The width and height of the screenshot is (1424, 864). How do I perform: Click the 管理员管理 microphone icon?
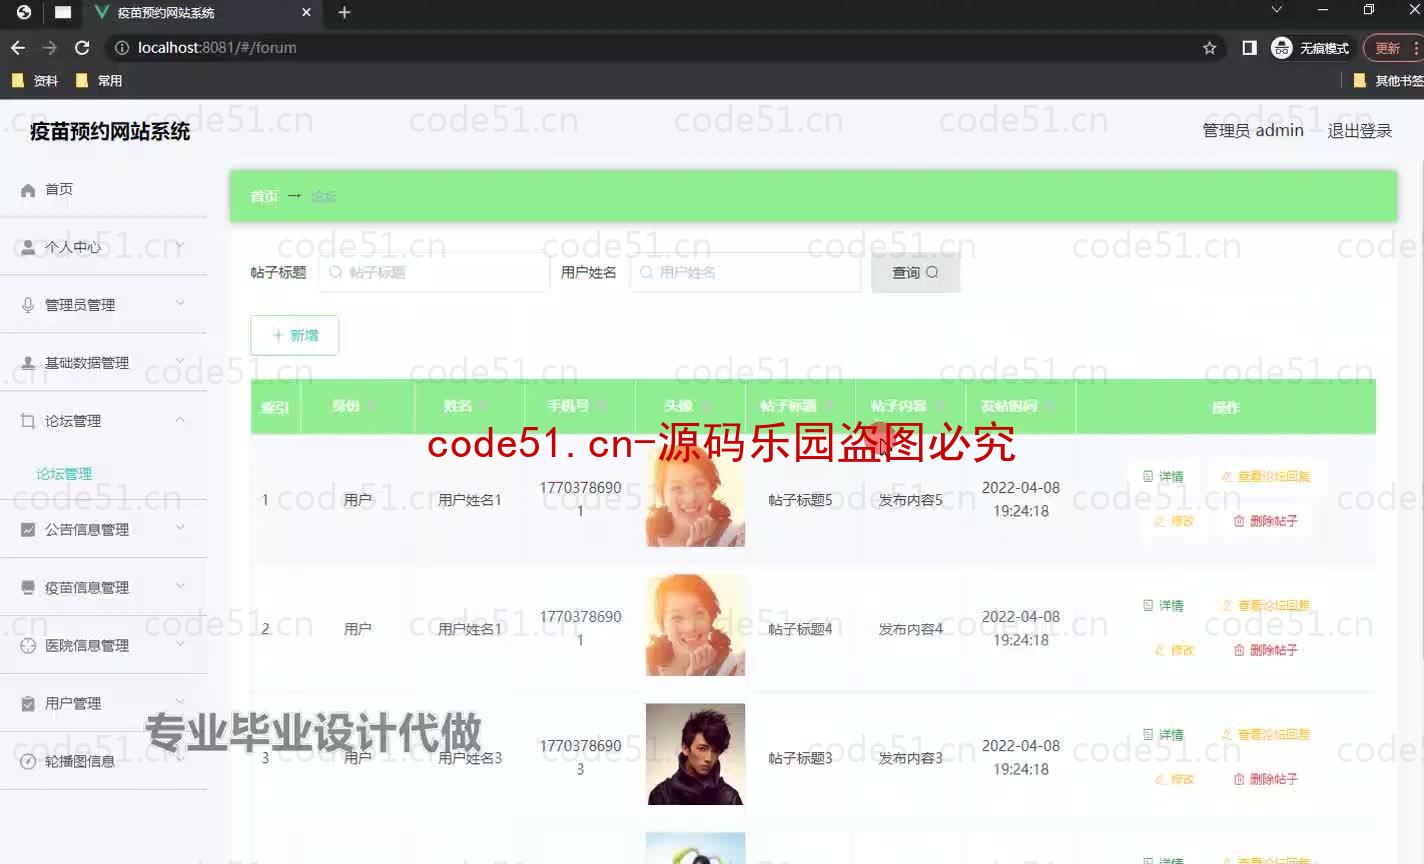click(28, 305)
